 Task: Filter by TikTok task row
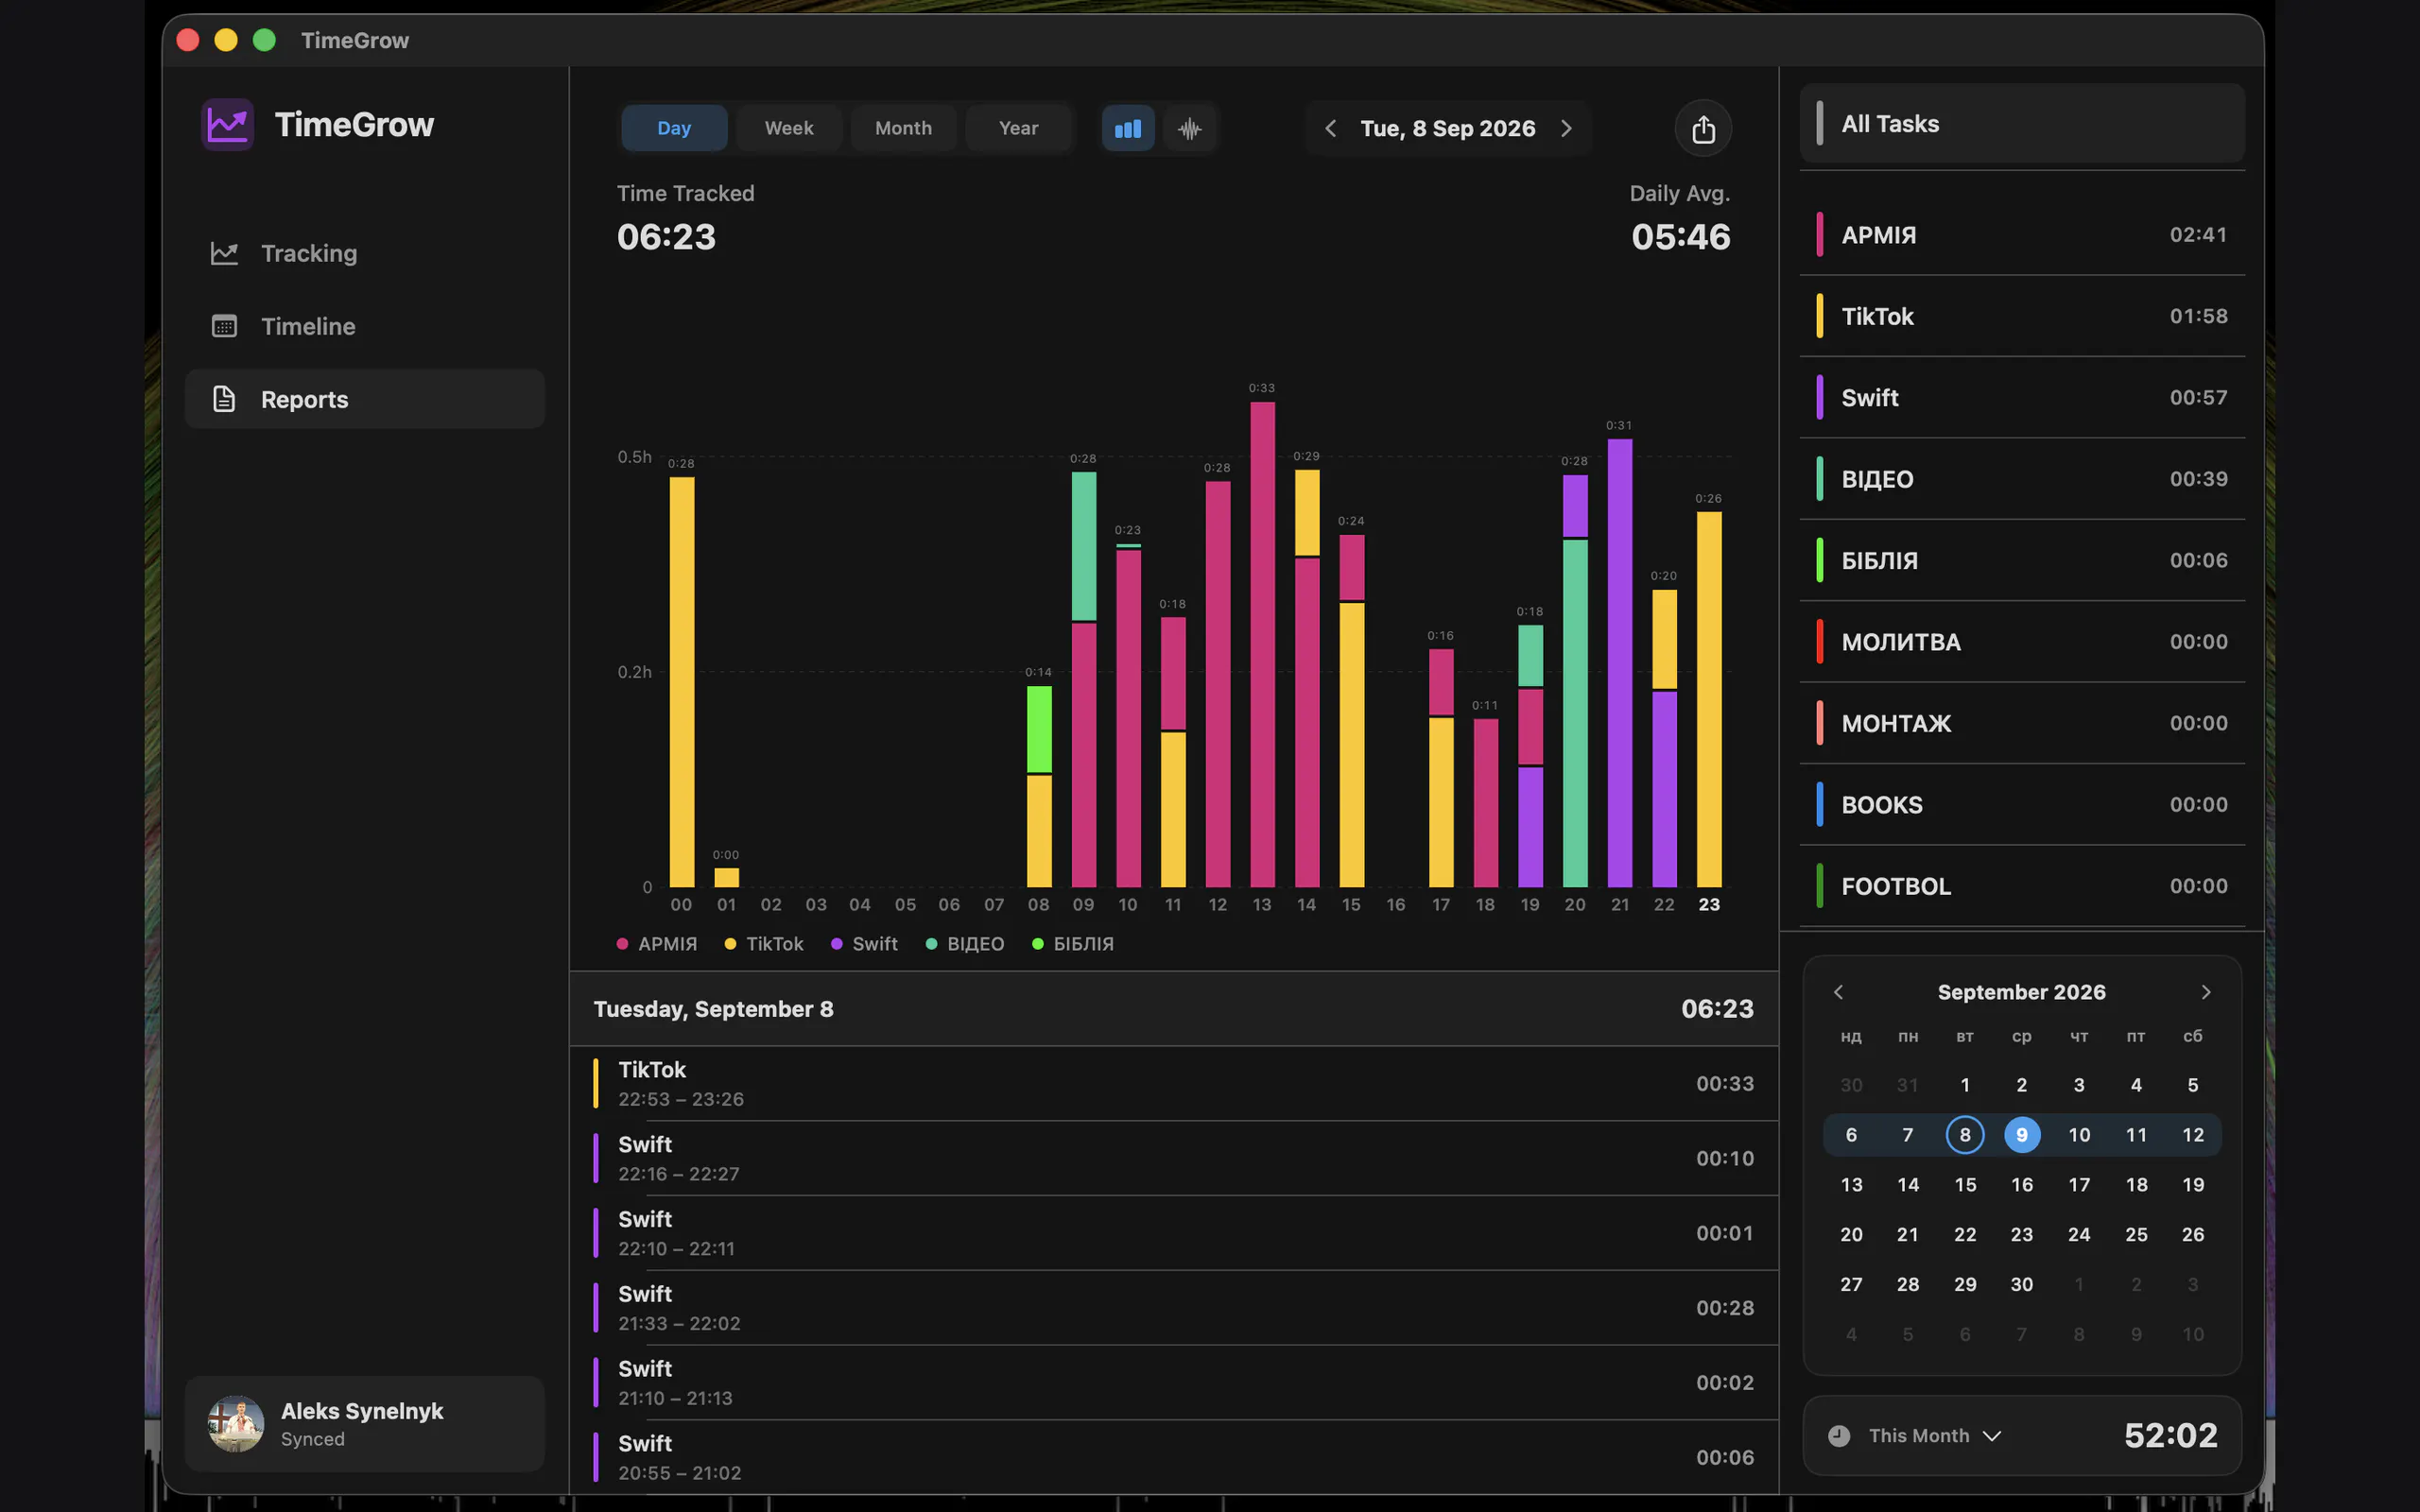point(2022,316)
